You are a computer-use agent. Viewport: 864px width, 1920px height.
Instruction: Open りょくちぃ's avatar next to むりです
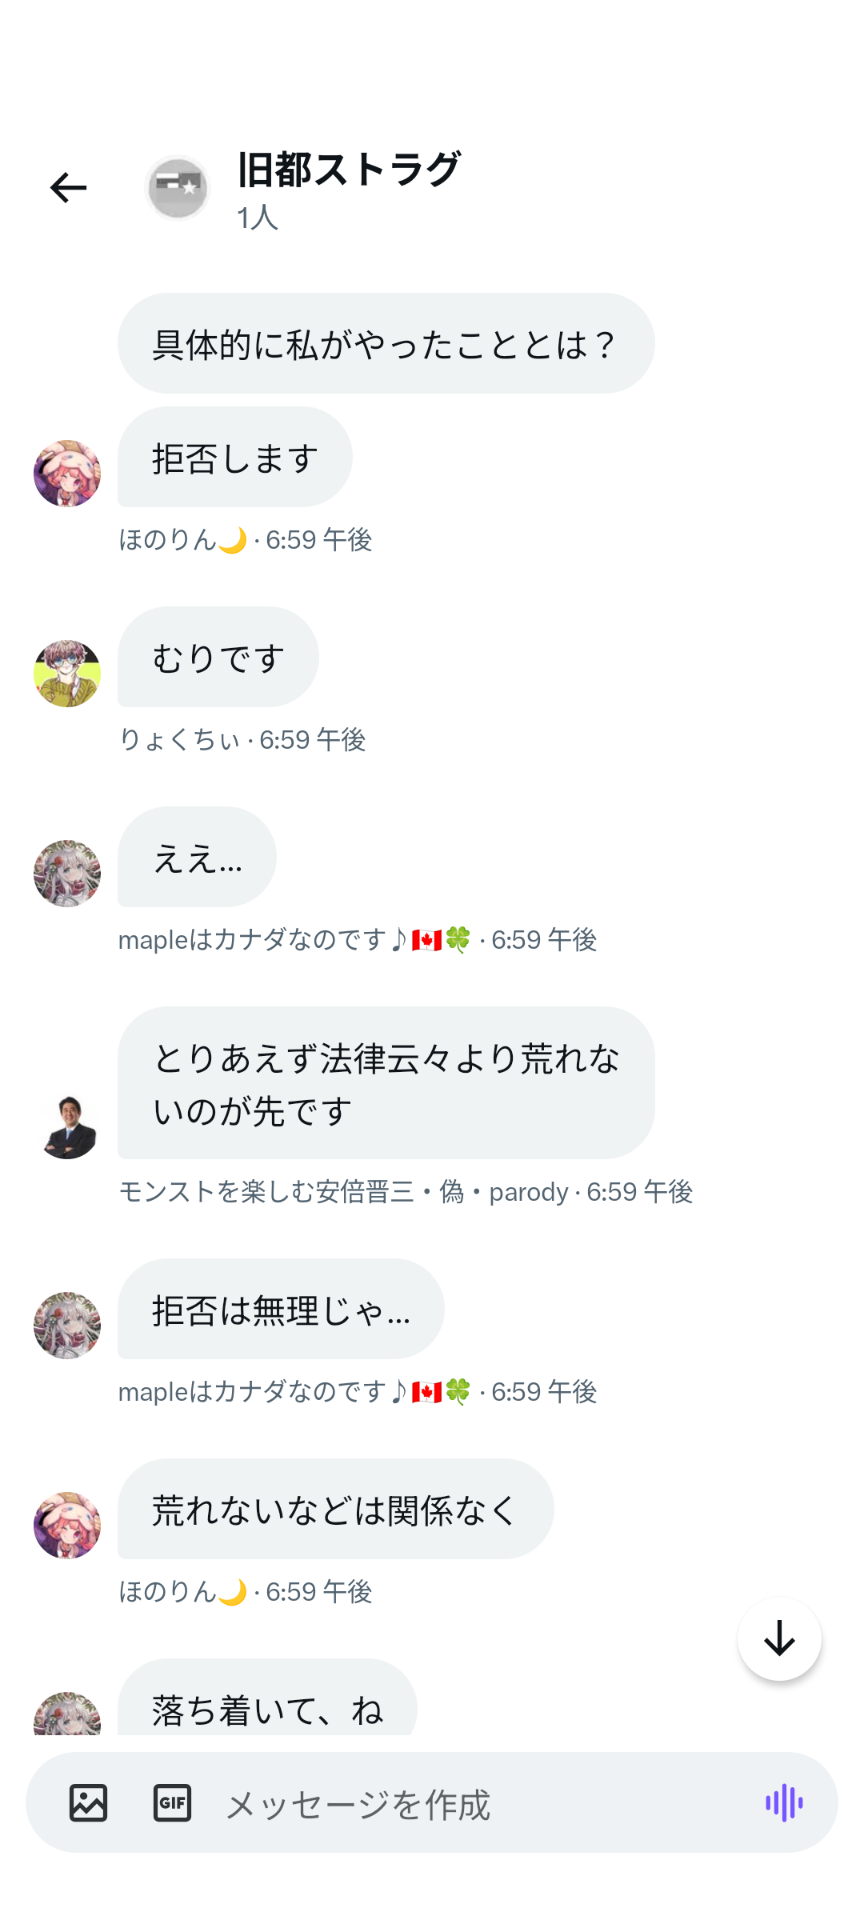(67, 673)
